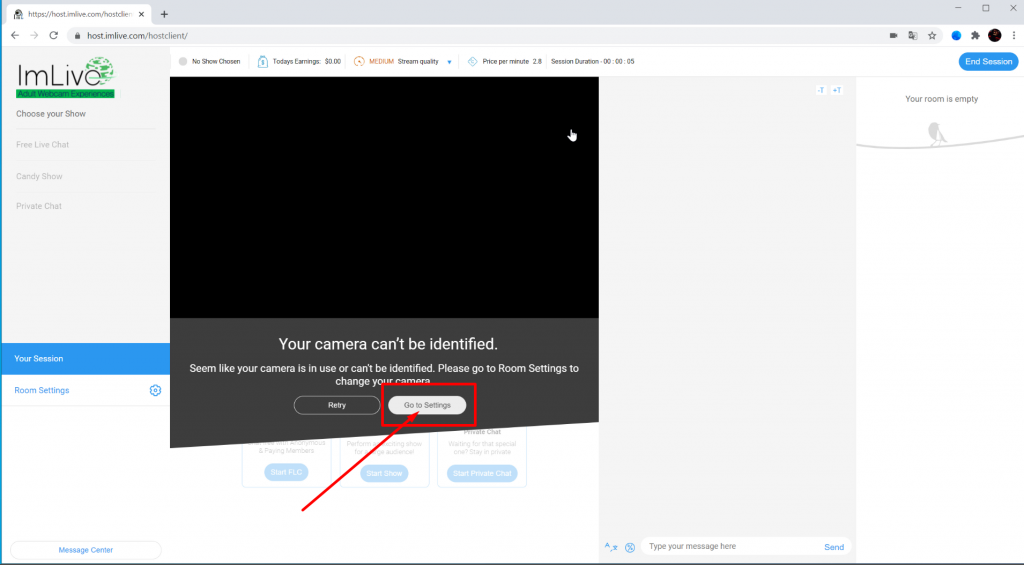Open the Chrome three-dot menu
This screenshot has height=565, width=1024.
tap(1014, 35)
